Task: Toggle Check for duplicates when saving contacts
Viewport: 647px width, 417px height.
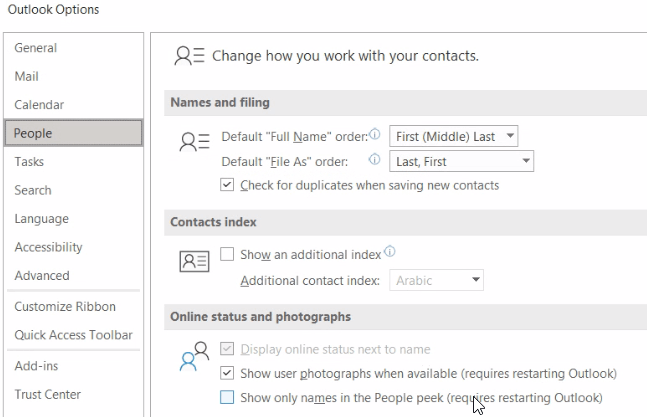Action: click(227, 185)
